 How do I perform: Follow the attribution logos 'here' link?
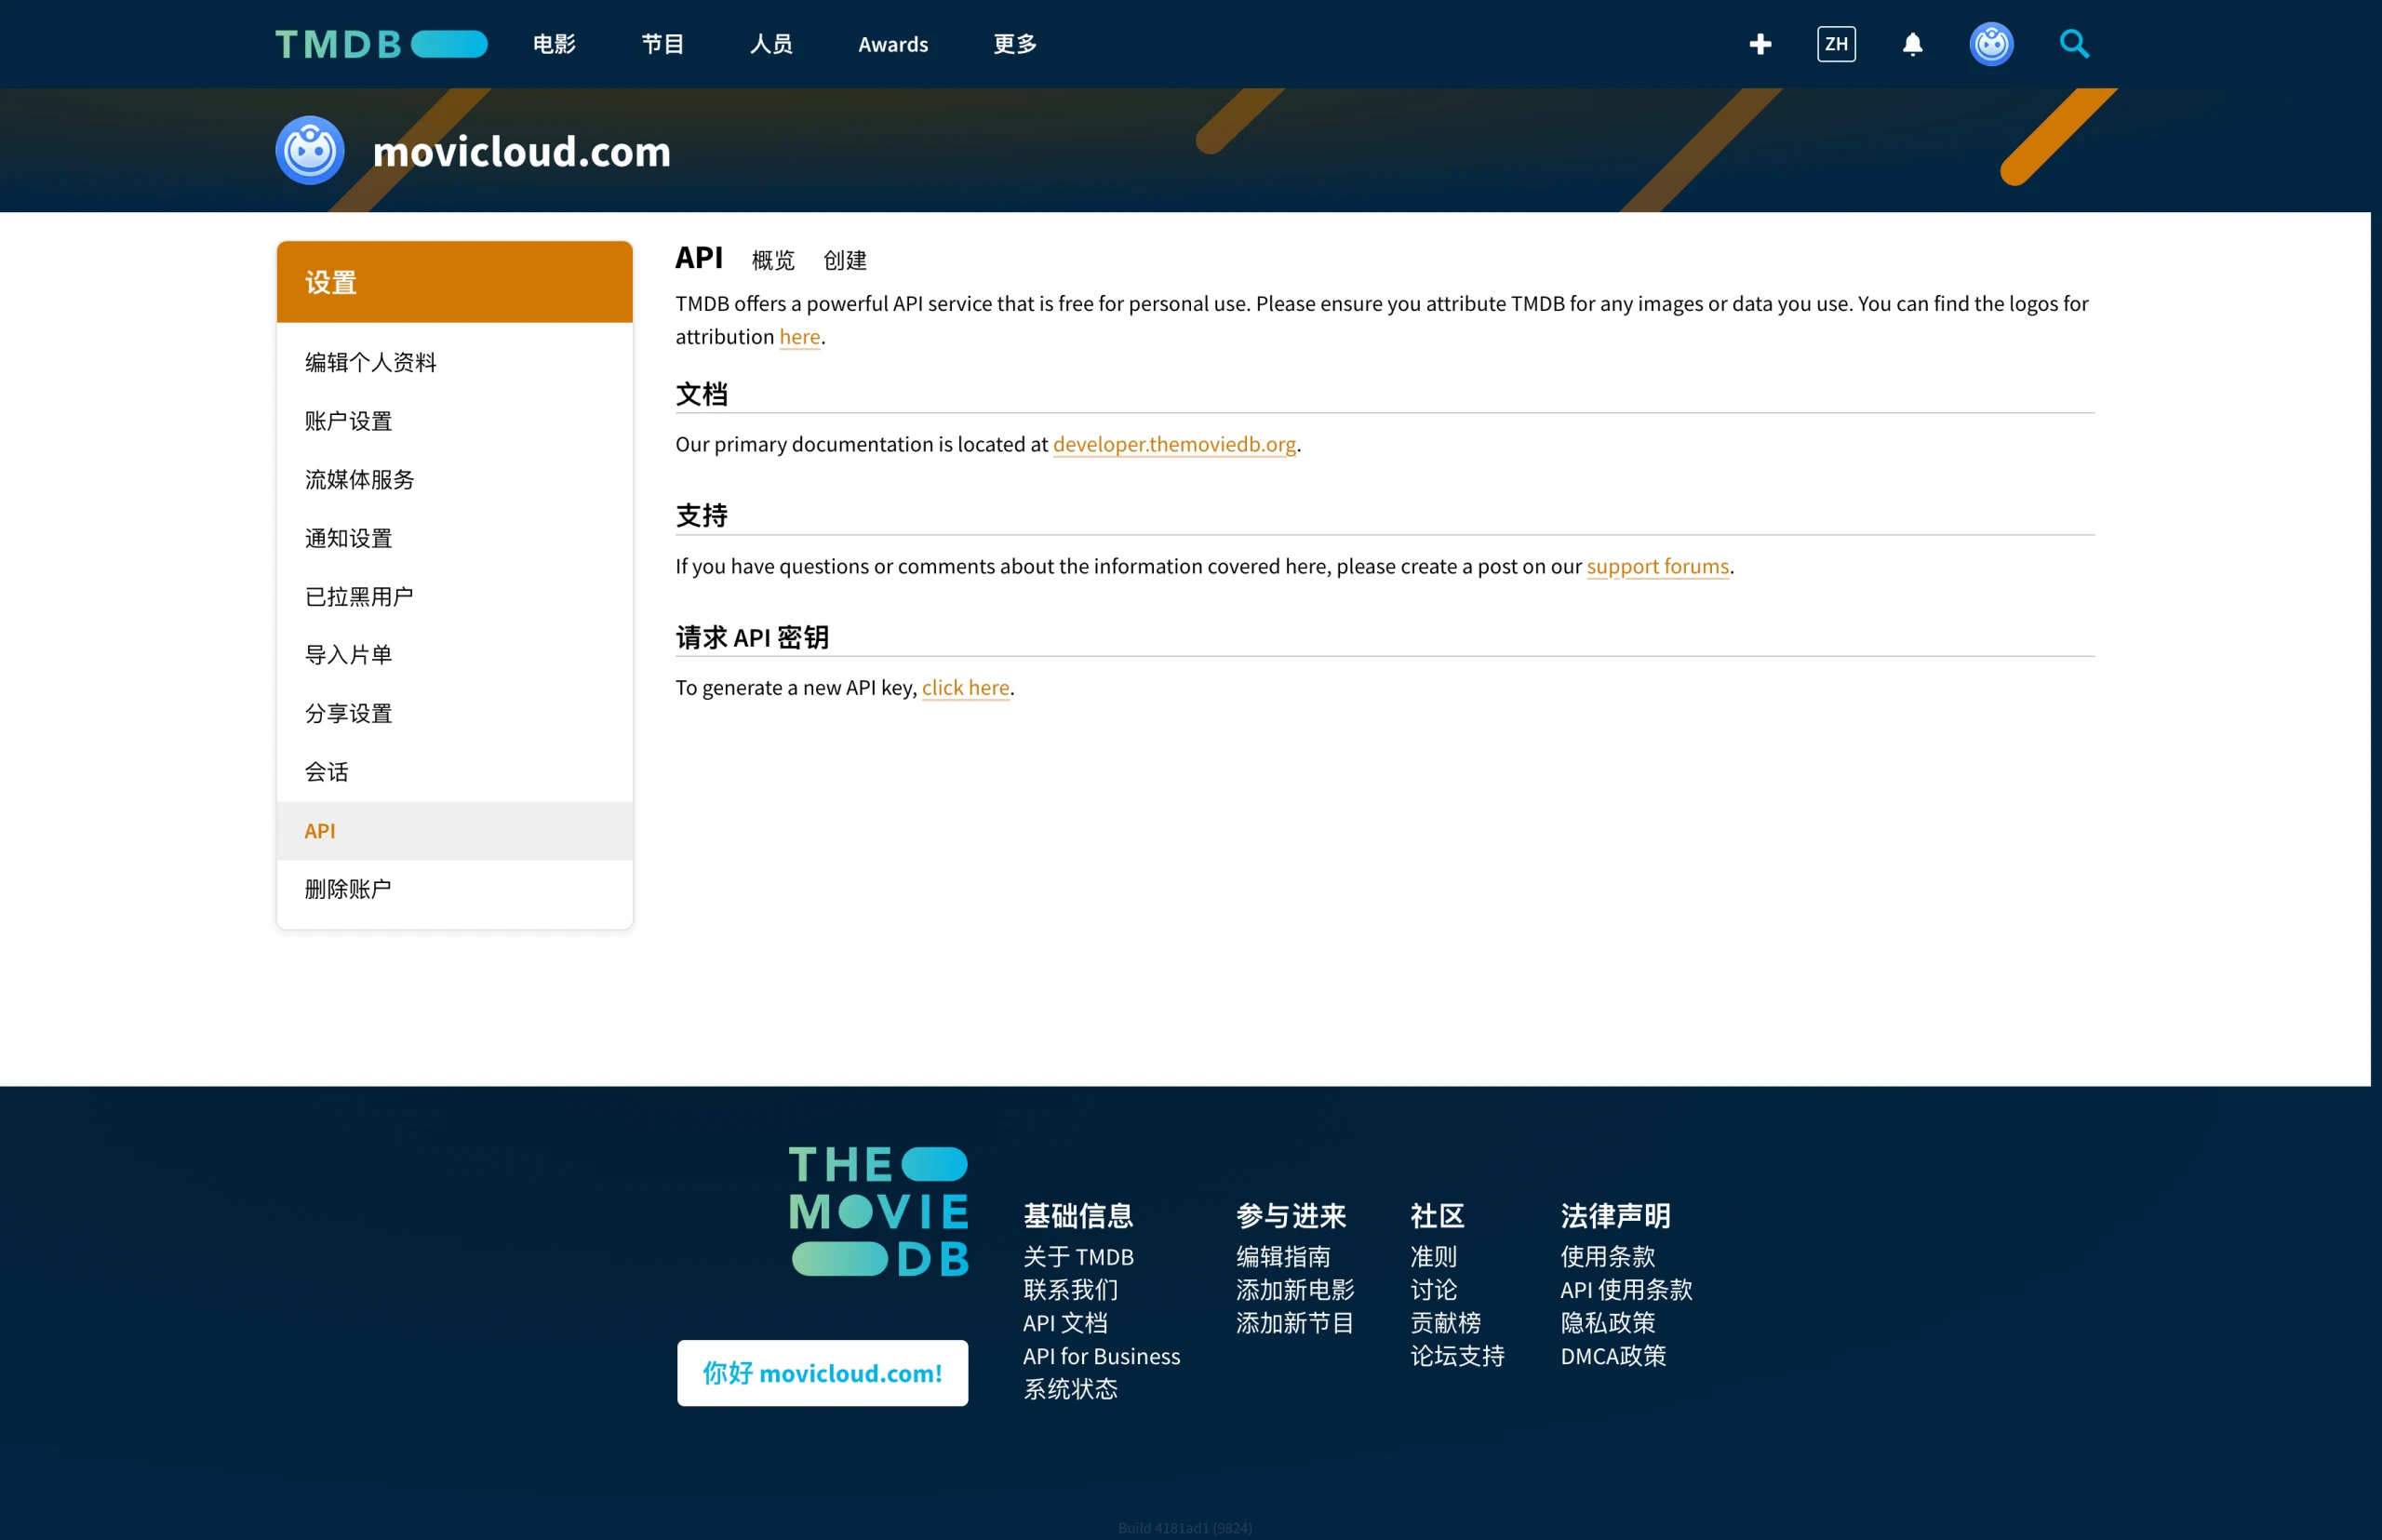tap(800, 337)
